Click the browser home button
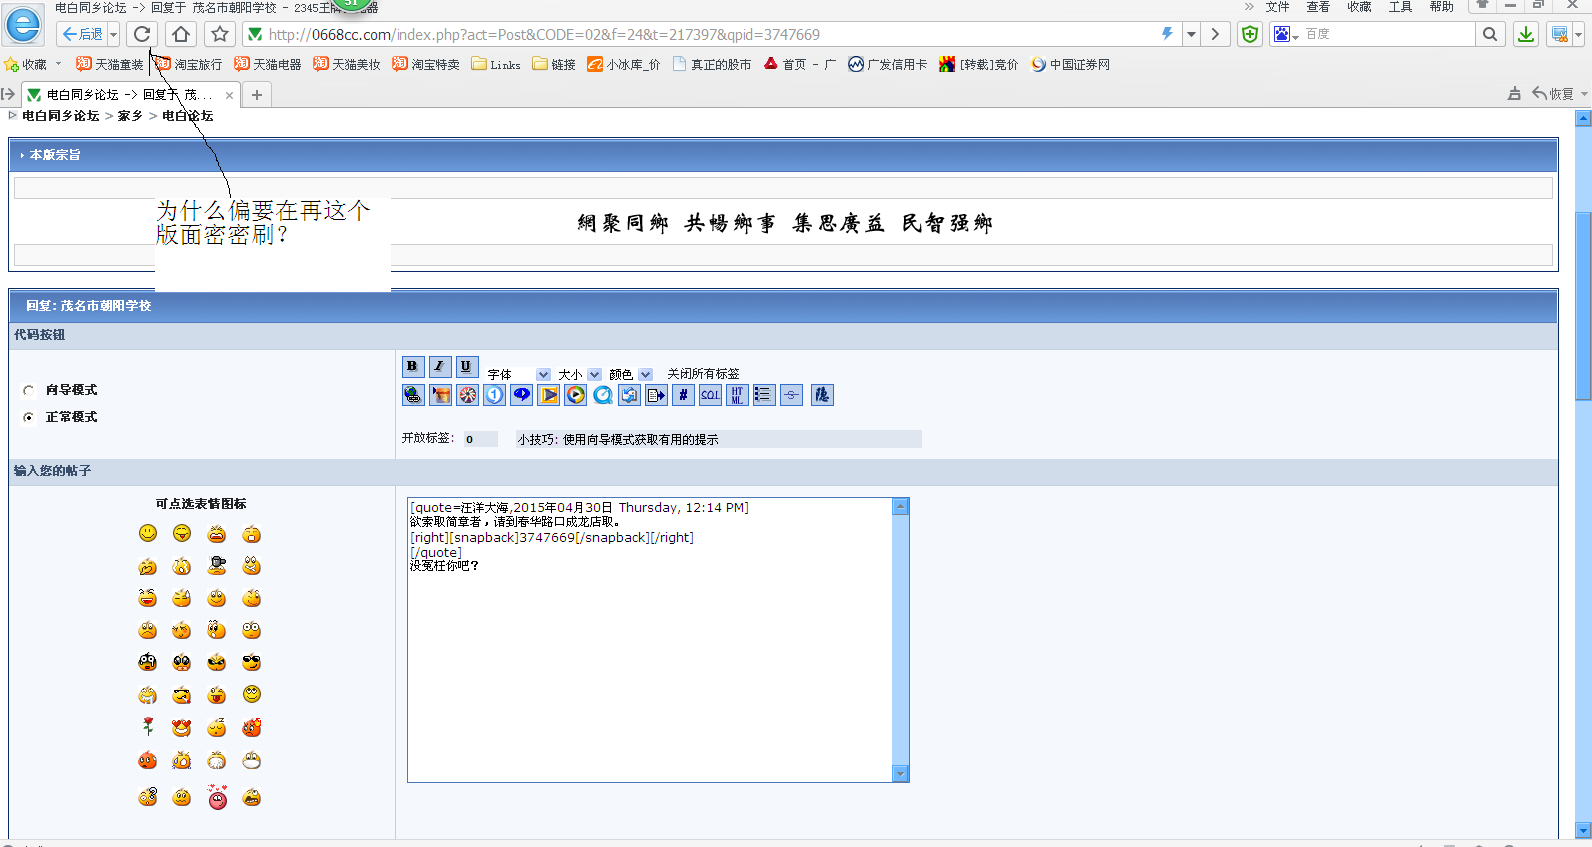1592x847 pixels. (x=181, y=34)
